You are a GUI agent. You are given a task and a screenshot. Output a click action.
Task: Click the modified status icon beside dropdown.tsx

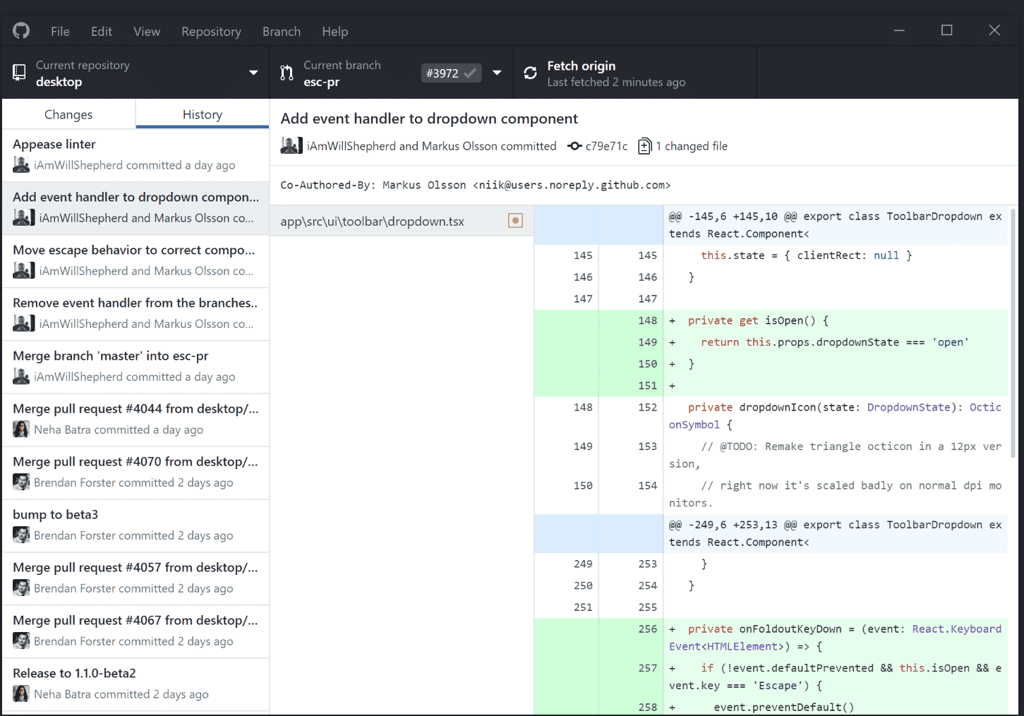coord(515,221)
